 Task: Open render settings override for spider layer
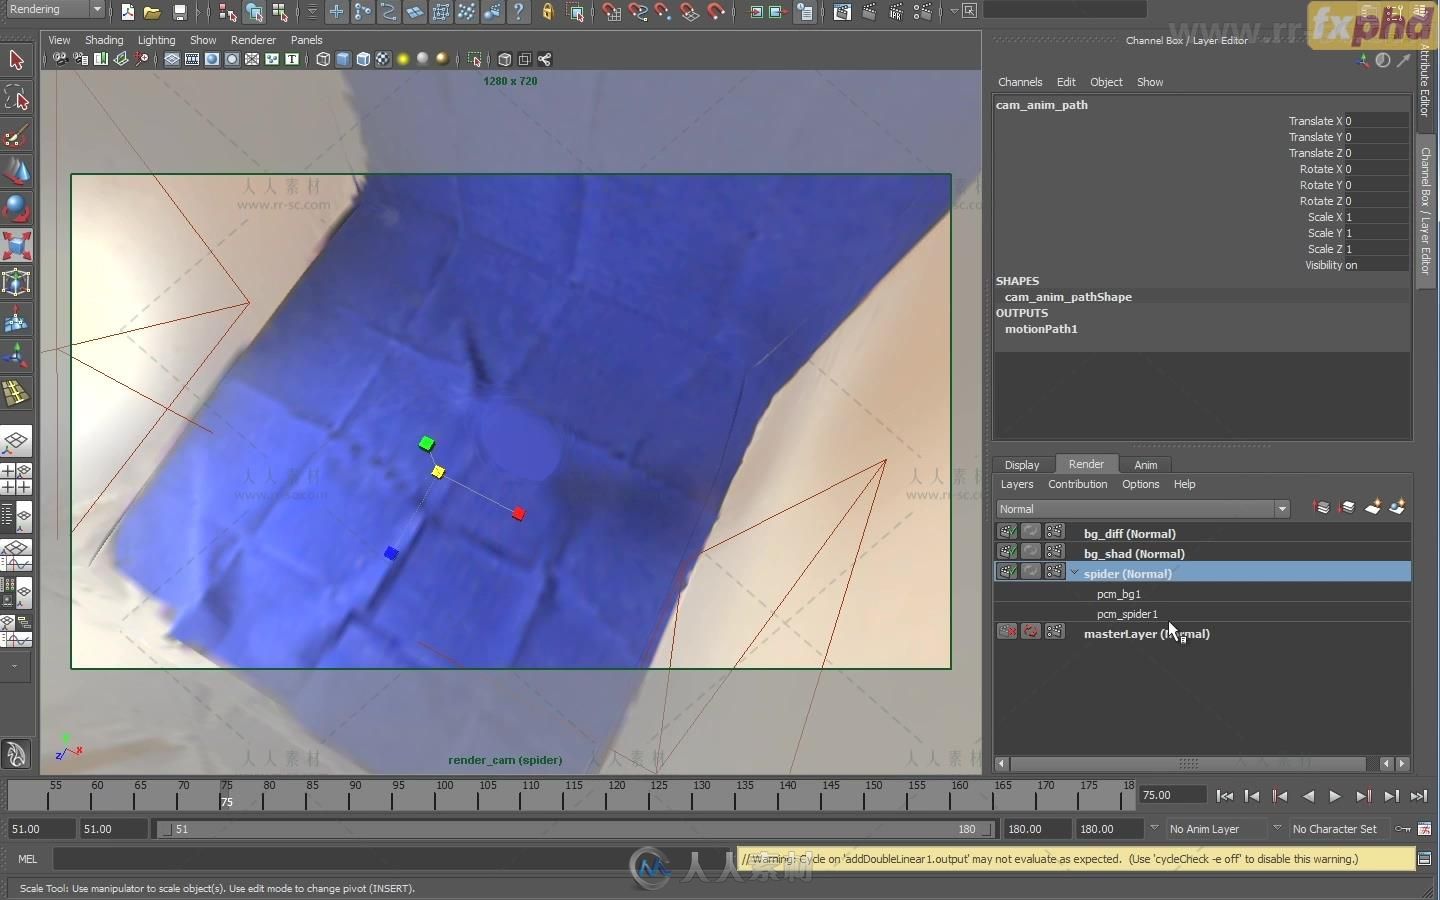point(1055,571)
